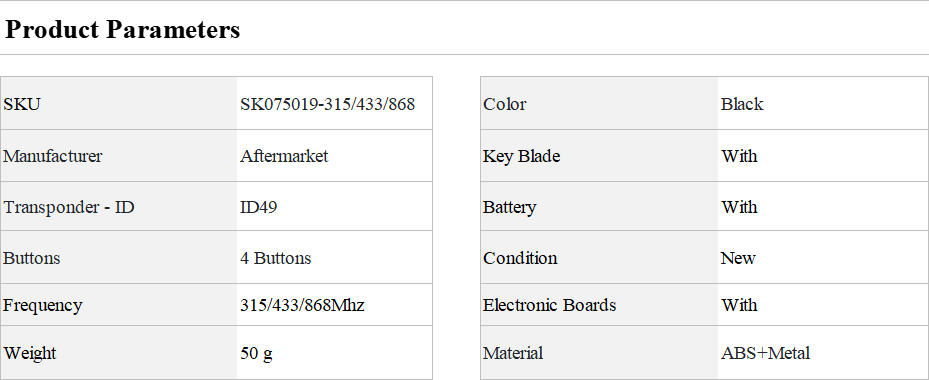This screenshot has height=380, width=929.
Task: Click the Black color value
Action: pyautogui.click(x=742, y=104)
